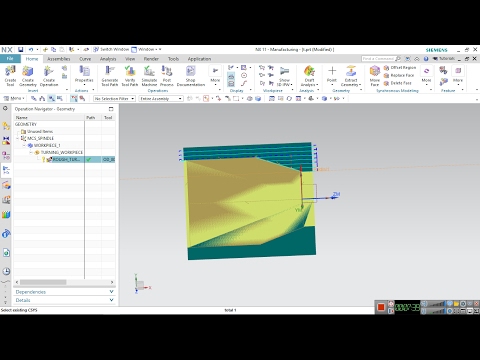The image size is (480, 360).
Task: Open the History clock sidebar tab
Action: [x=6, y=271]
